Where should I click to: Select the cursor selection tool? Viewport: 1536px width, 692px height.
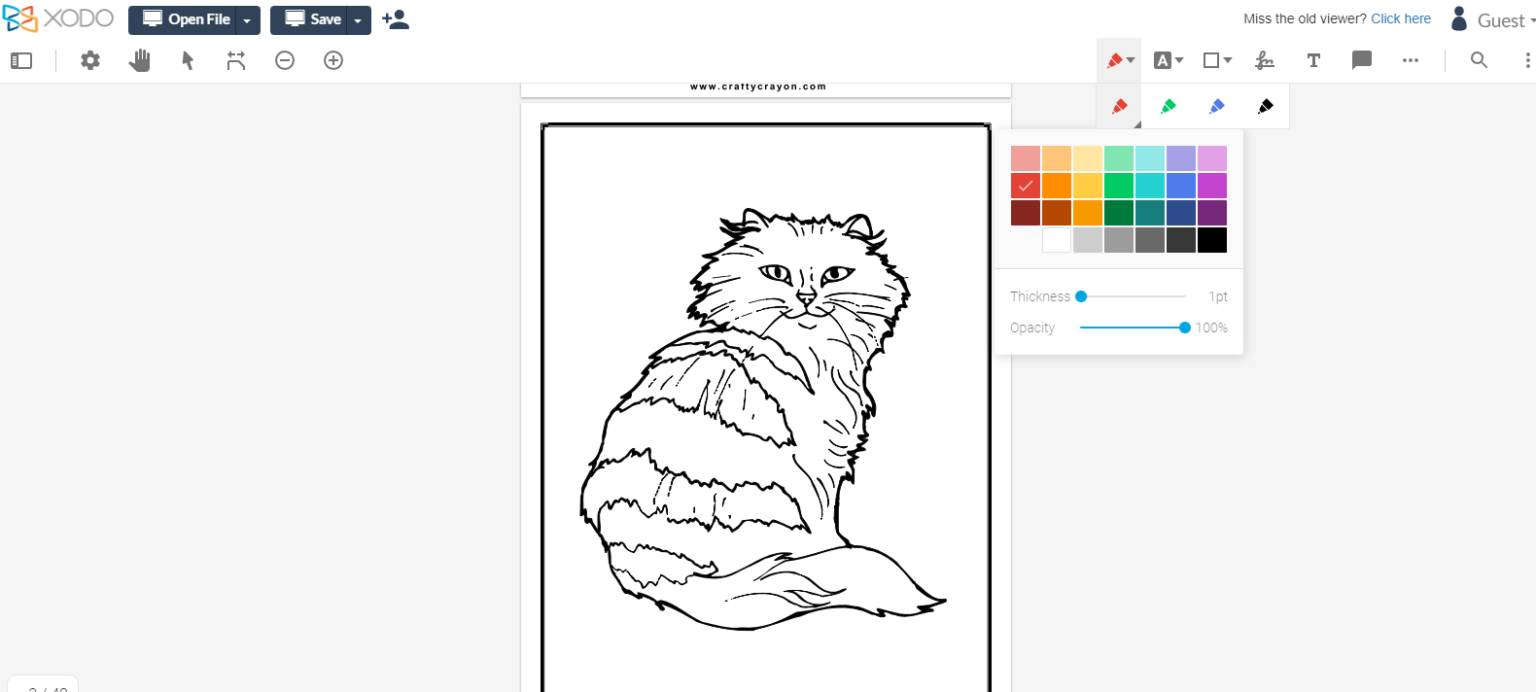(186, 60)
